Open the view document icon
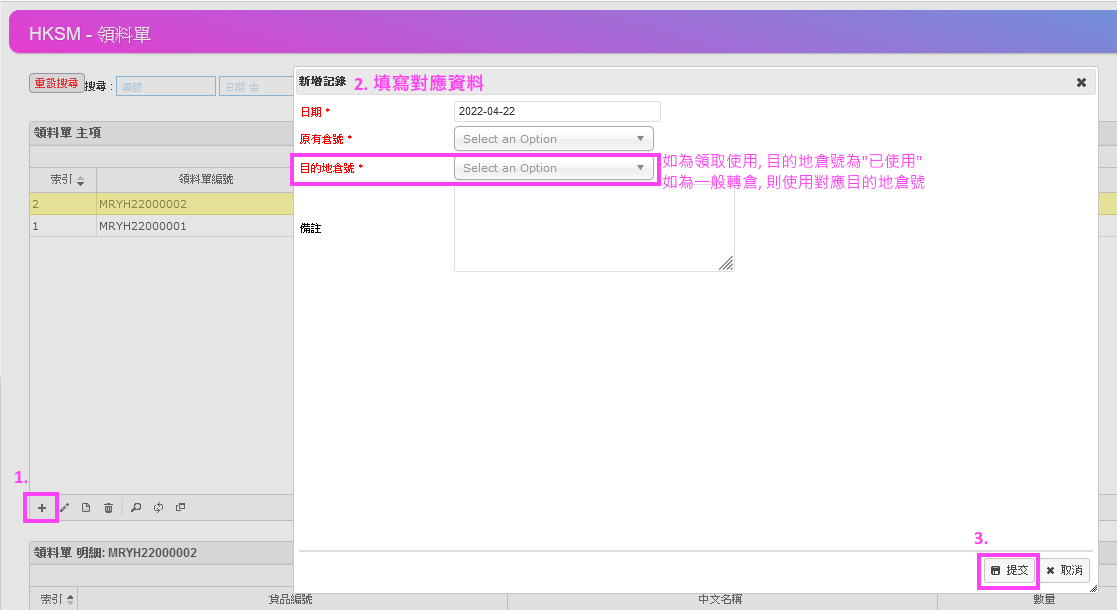The width and height of the screenshot is (1117, 610). click(86, 507)
